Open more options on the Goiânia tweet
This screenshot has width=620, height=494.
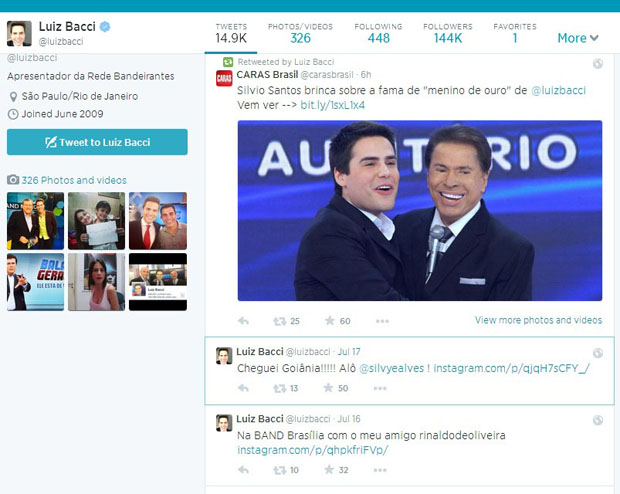tap(380, 388)
